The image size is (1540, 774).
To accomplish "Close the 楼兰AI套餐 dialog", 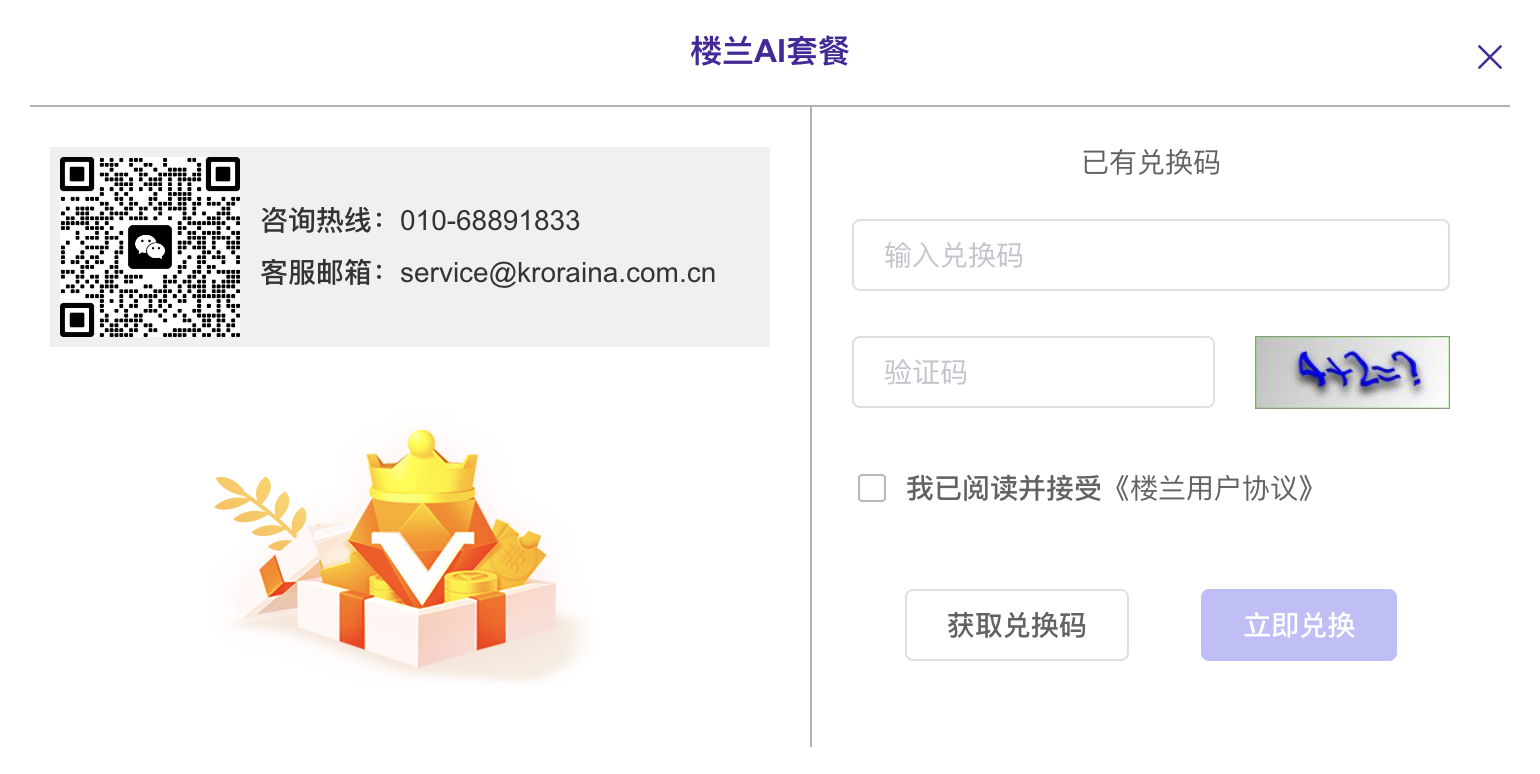I will [1489, 57].
